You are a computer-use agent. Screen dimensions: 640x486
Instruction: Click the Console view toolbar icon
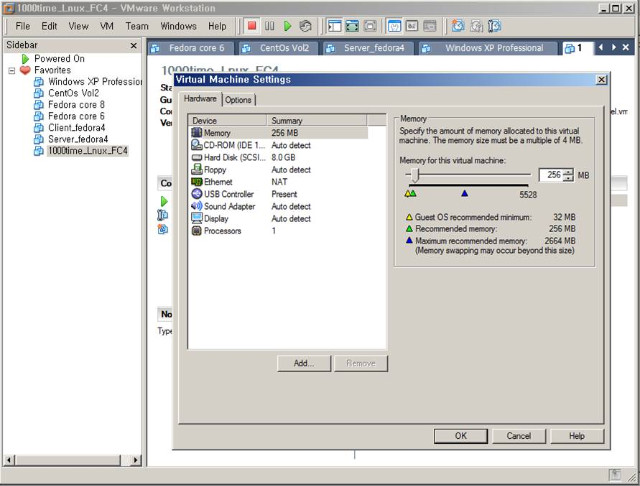tap(412, 26)
